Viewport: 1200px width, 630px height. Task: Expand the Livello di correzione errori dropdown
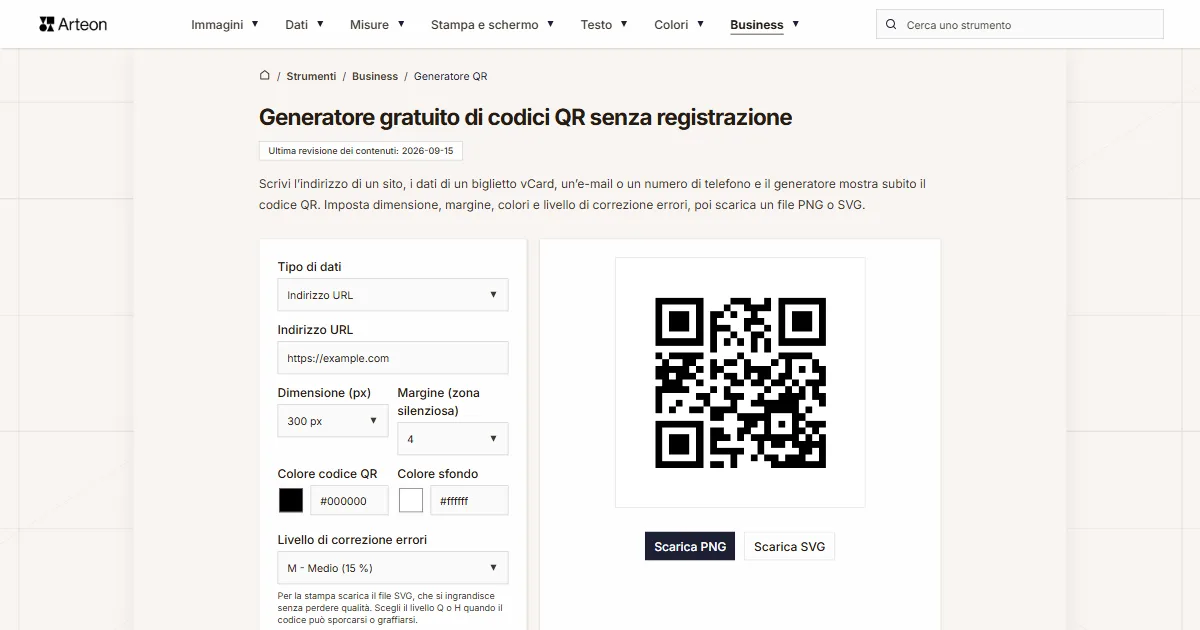pyautogui.click(x=393, y=568)
